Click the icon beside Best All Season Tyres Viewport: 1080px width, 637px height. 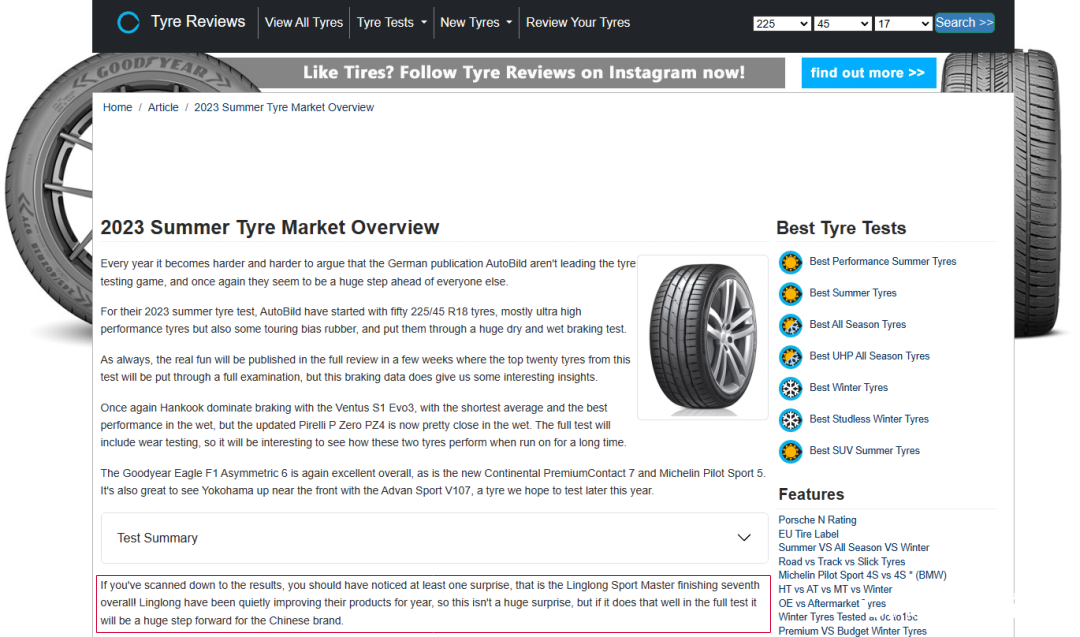tap(791, 325)
